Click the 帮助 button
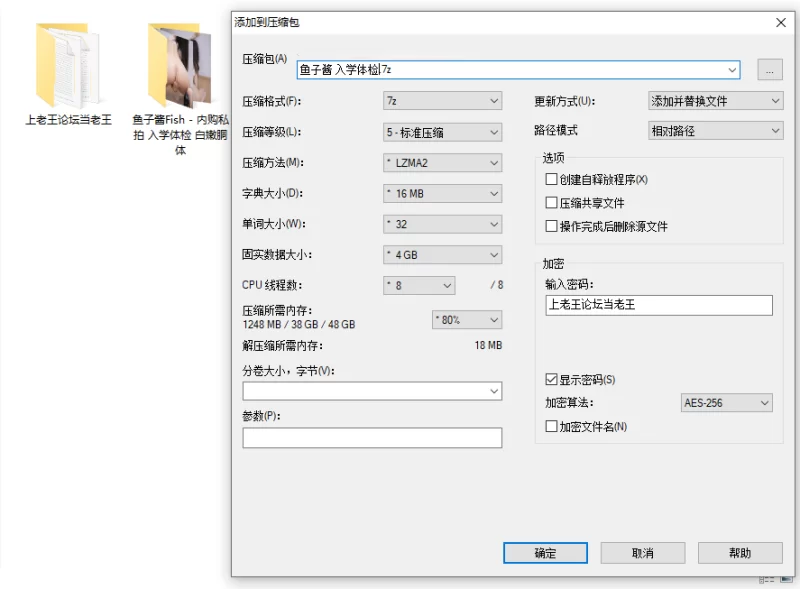The width and height of the screenshot is (800, 589). click(x=740, y=553)
